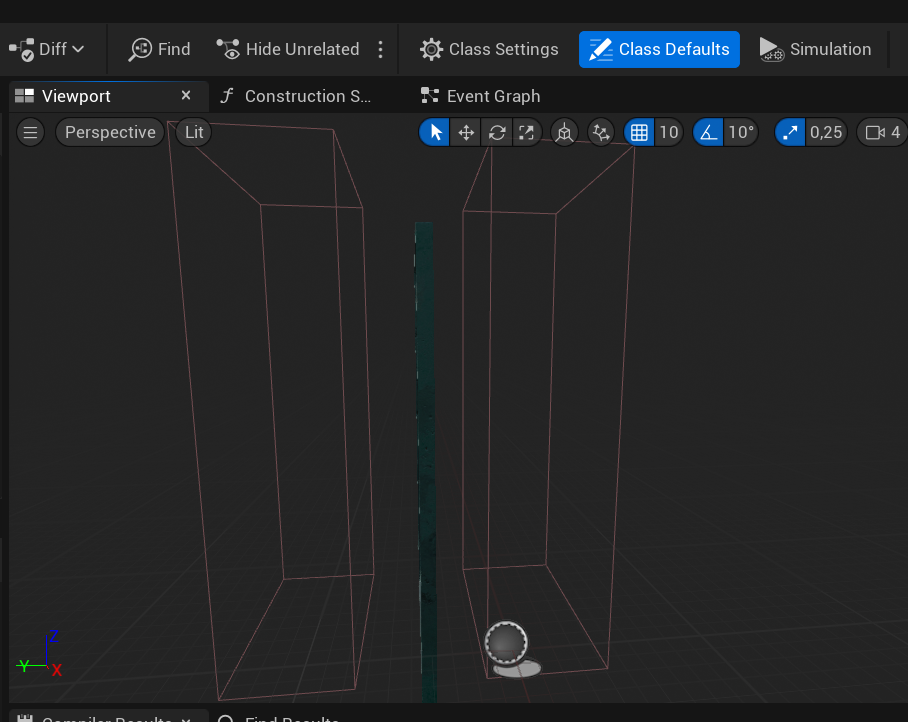The image size is (908, 722).
Task: Click Hide Unrelated in the toolbar
Action: coord(288,48)
